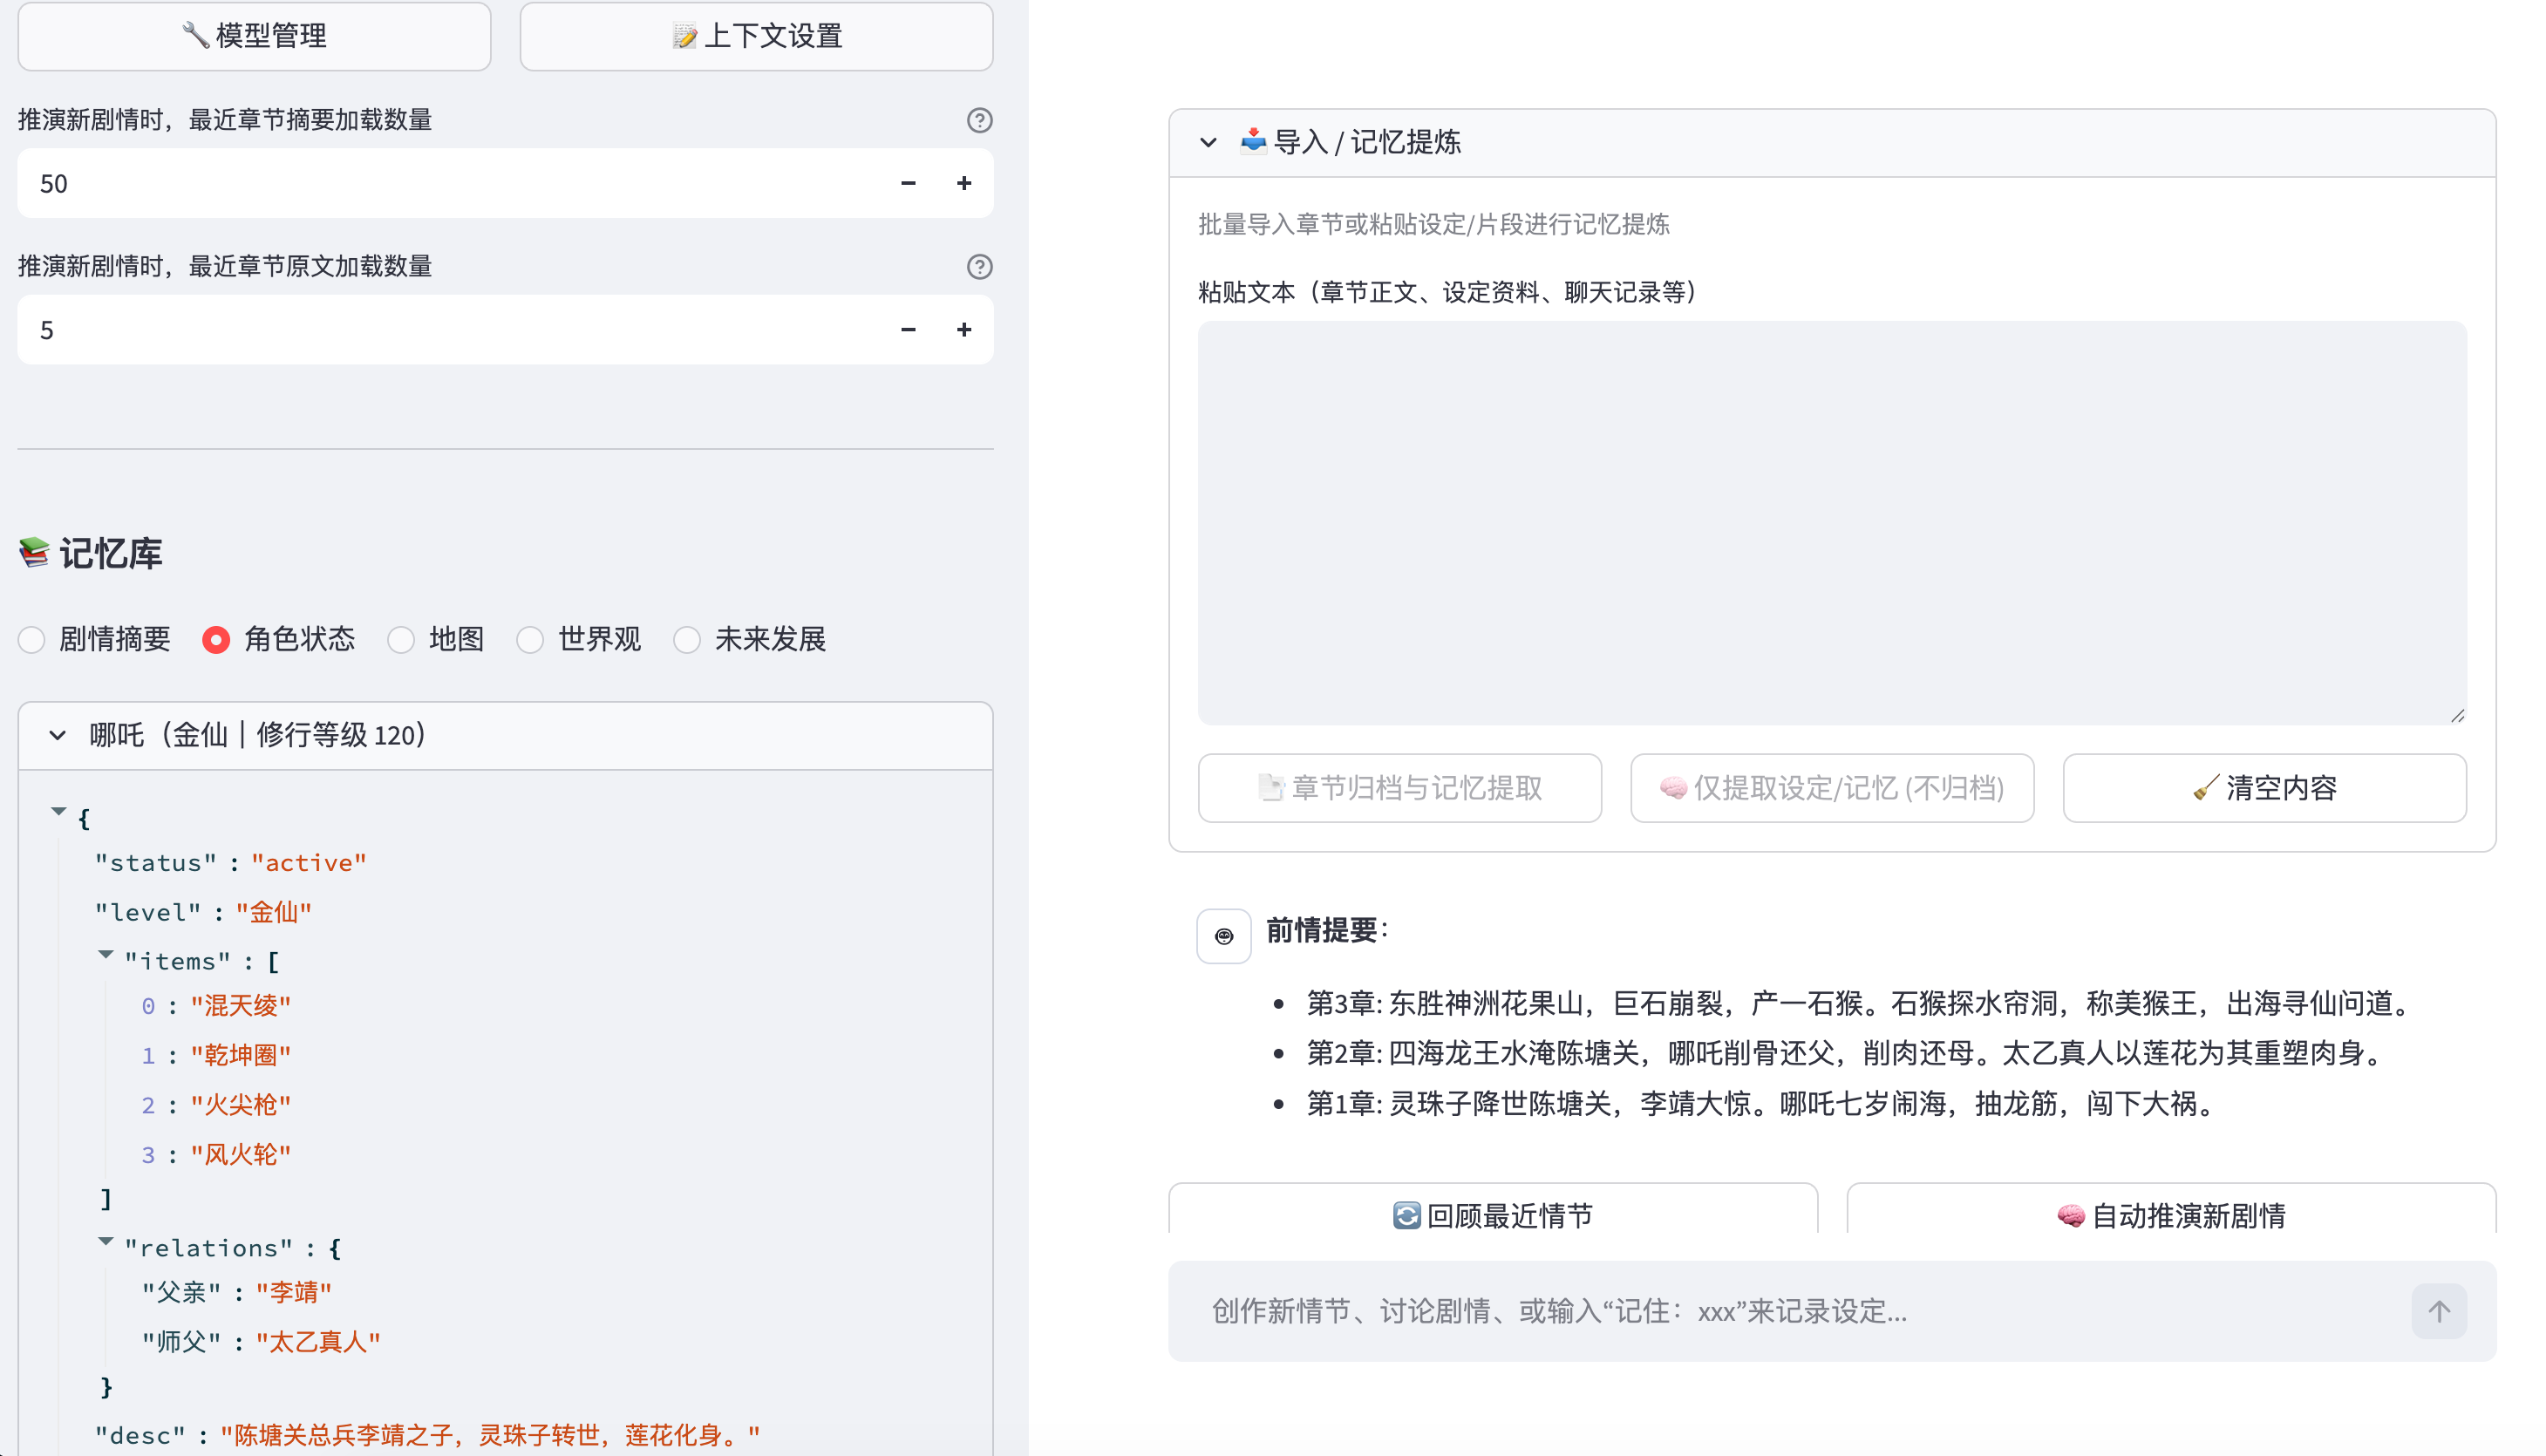Screen dimensions: 2546x1456
Task: Click the "desc" value 陈塘关总兵李靖之子
Action: (490, 1435)
